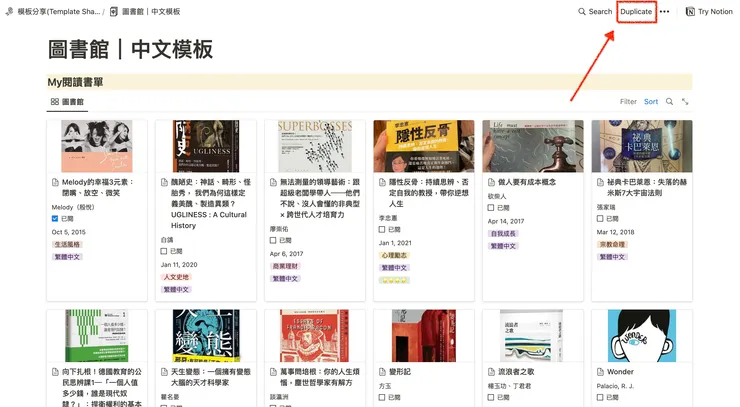Open the Wonder book title
Image resolution: width=740 pixels, height=407 pixels.
click(x=620, y=372)
